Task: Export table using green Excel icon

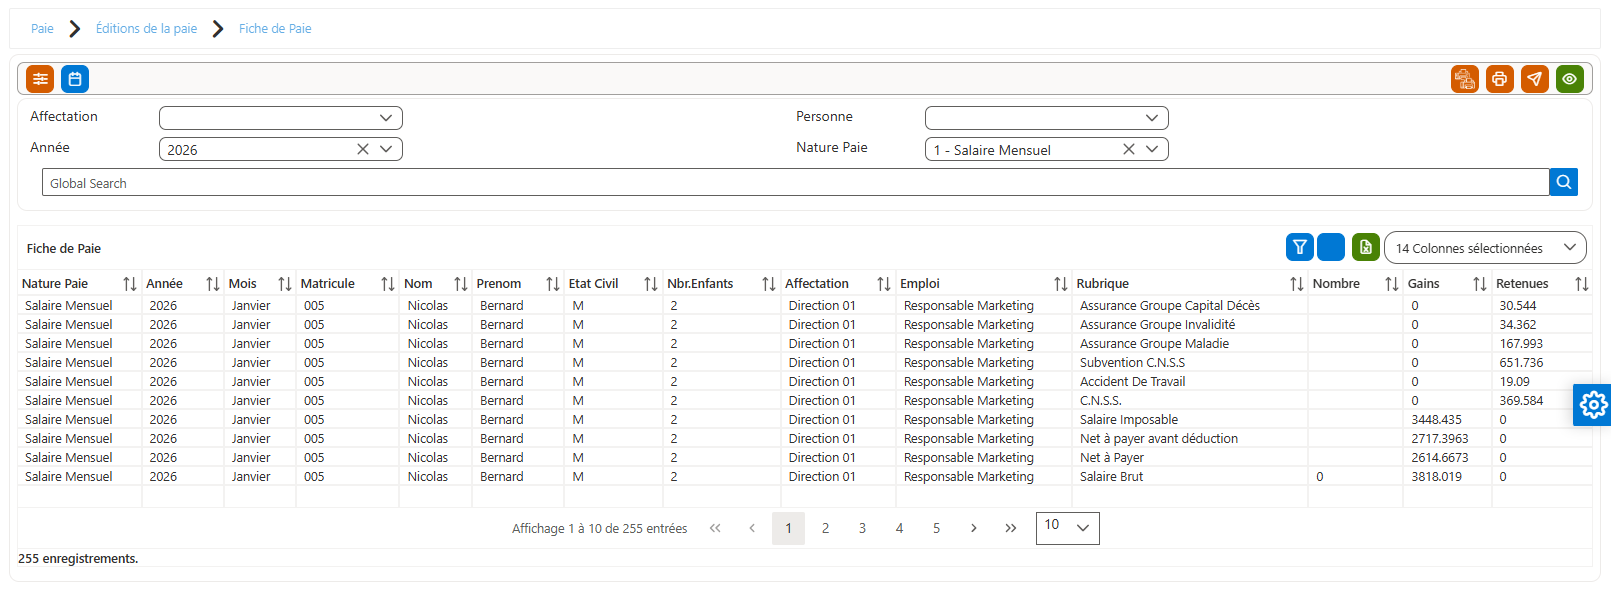Action: click(1366, 247)
